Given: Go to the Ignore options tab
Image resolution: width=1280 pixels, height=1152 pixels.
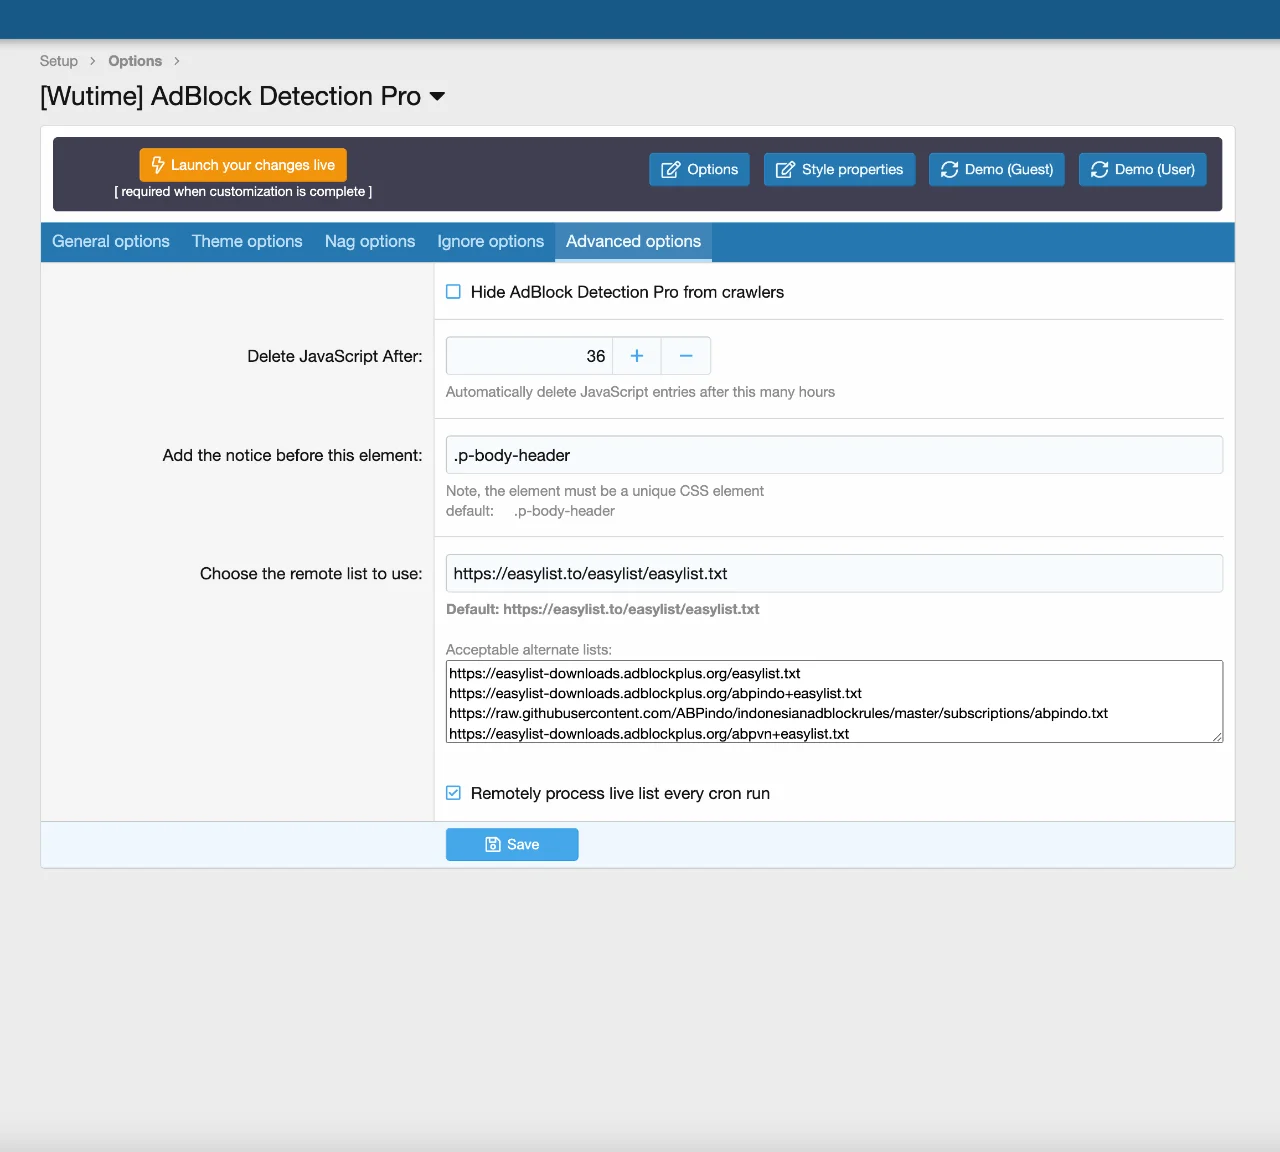Looking at the screenshot, I should [490, 242].
